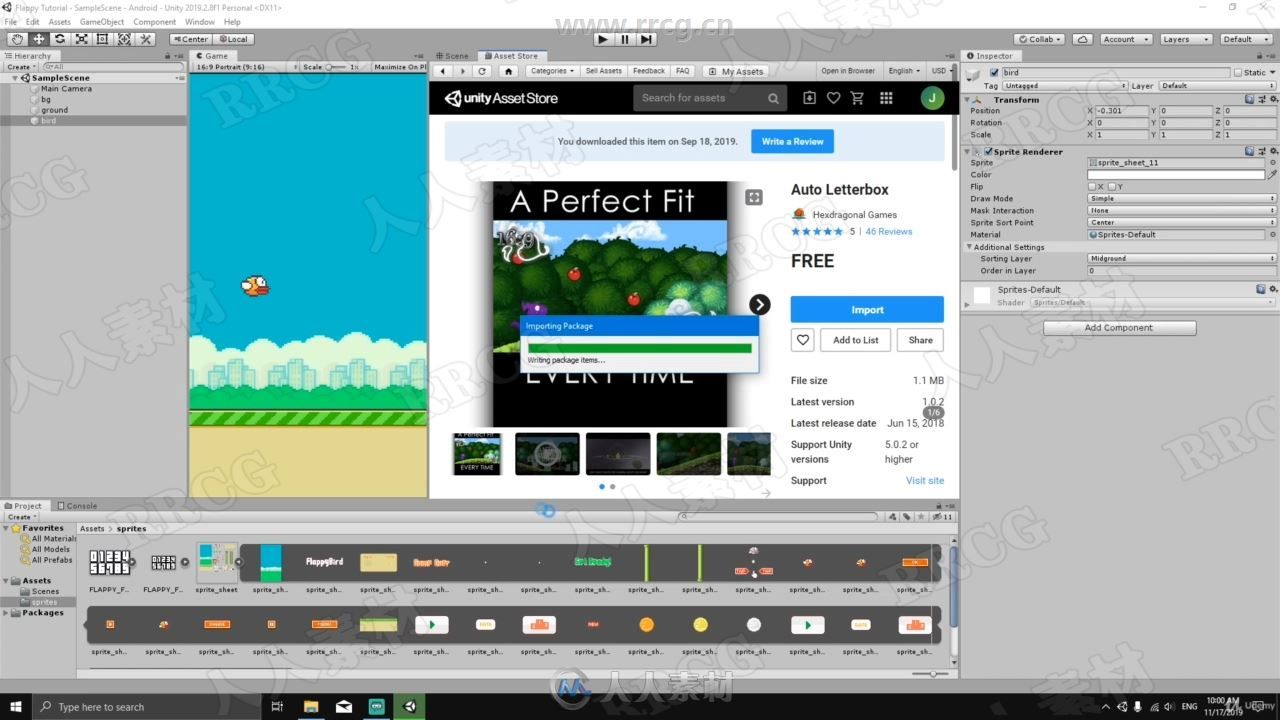Click the blue Import button
The image size is (1280, 720).
pyautogui.click(x=867, y=309)
